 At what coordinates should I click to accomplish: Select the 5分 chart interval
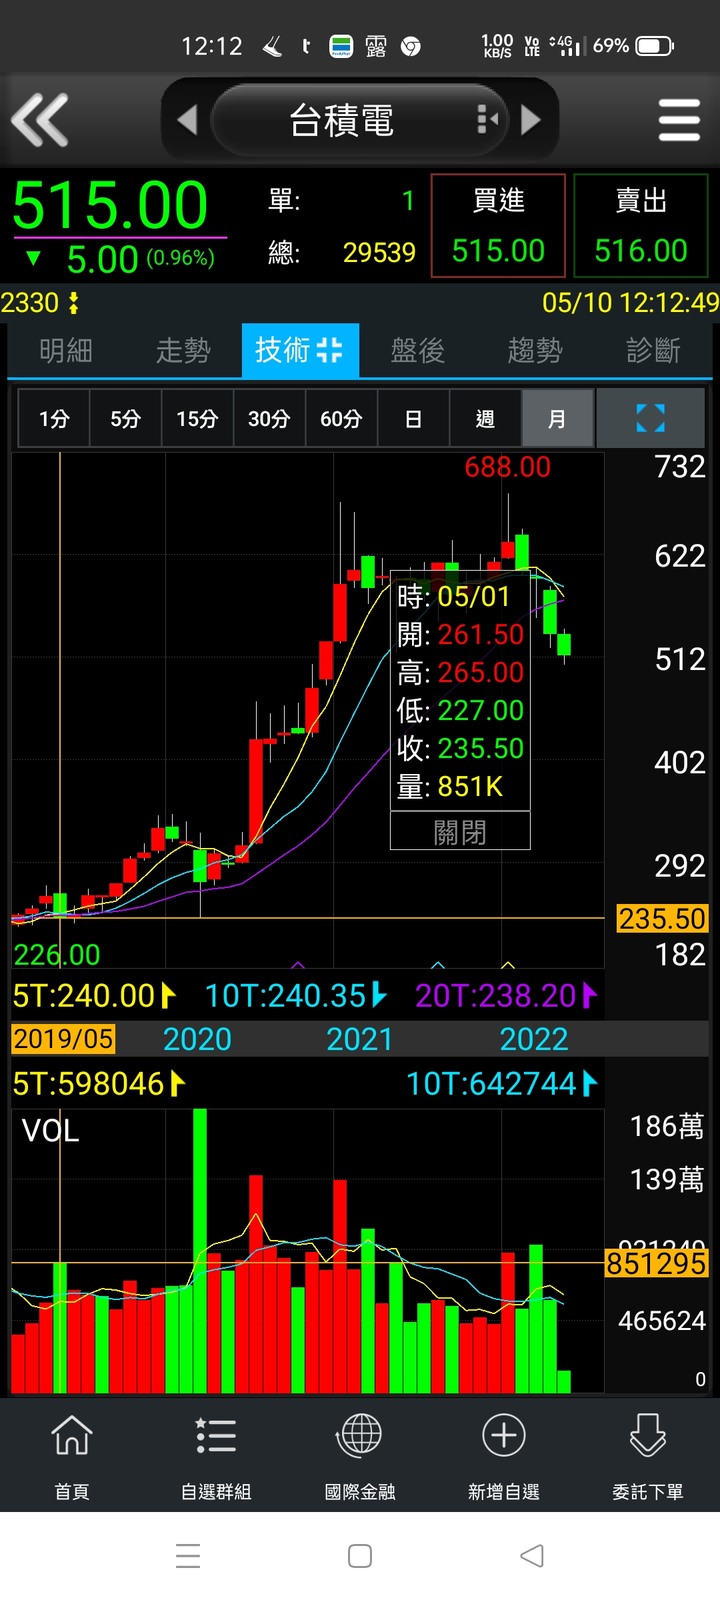coord(125,418)
